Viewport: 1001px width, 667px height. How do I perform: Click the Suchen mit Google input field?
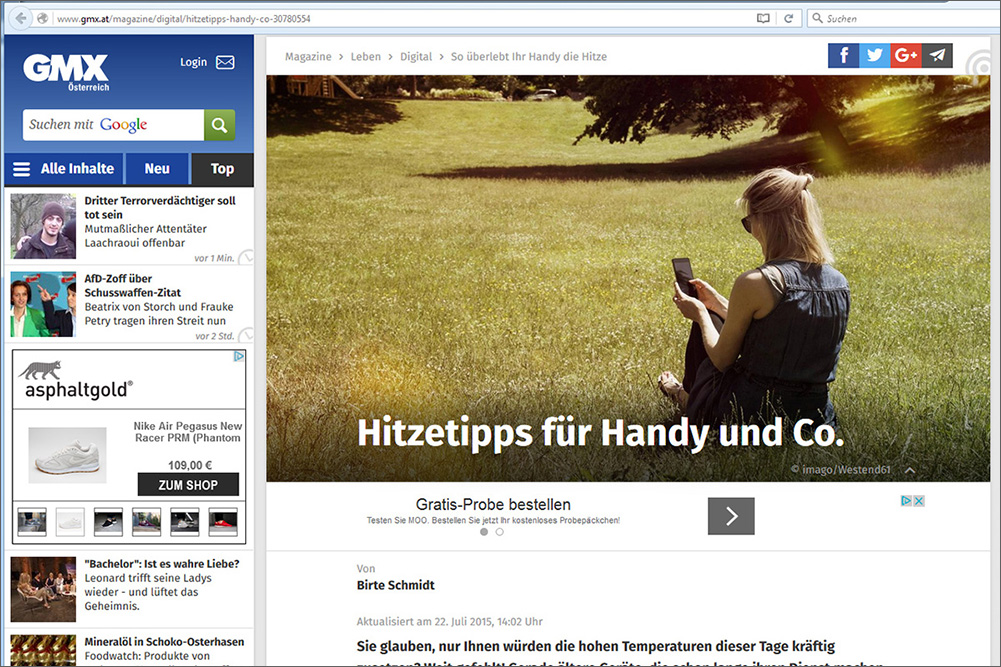coord(114,125)
